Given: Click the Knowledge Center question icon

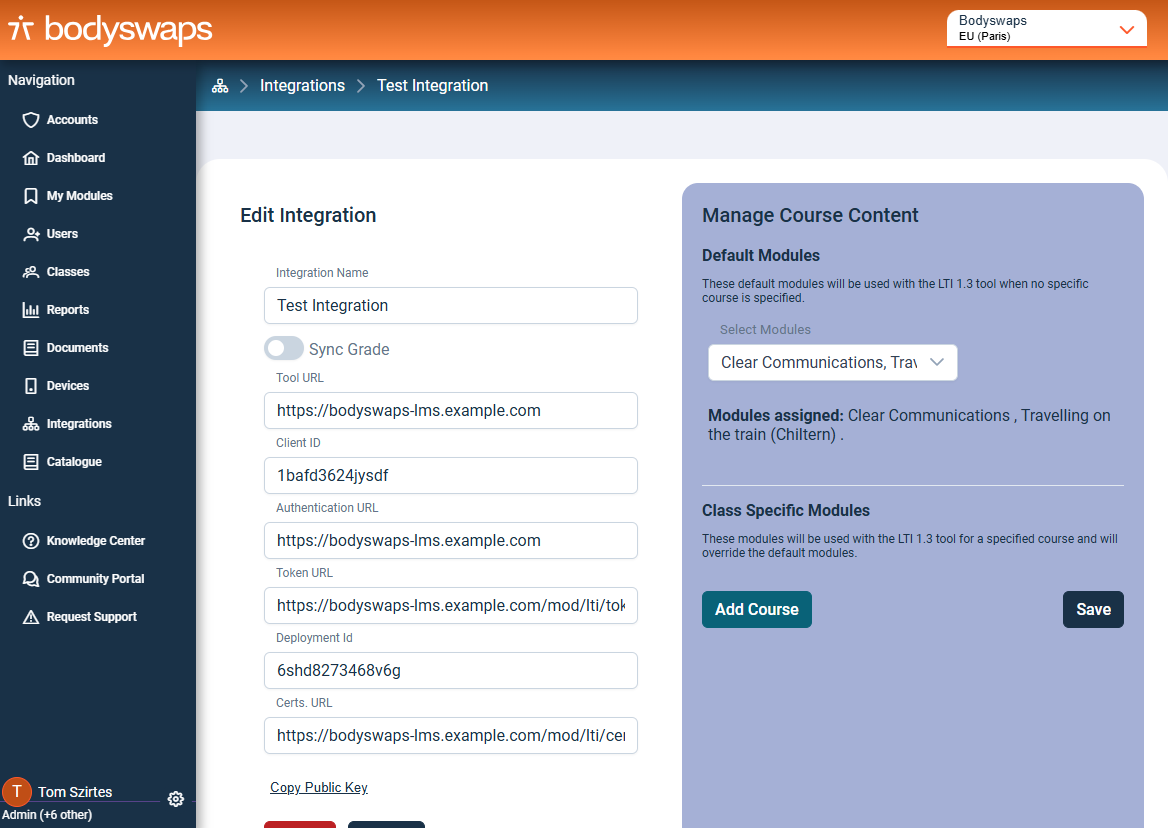Looking at the screenshot, I should [x=31, y=541].
